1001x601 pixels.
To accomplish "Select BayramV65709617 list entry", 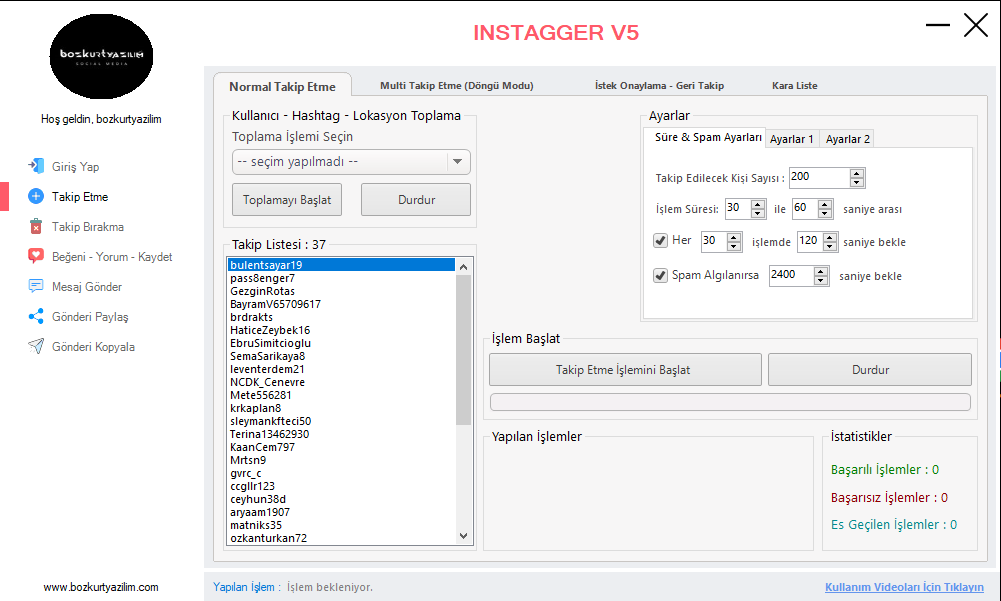I will pos(342,304).
